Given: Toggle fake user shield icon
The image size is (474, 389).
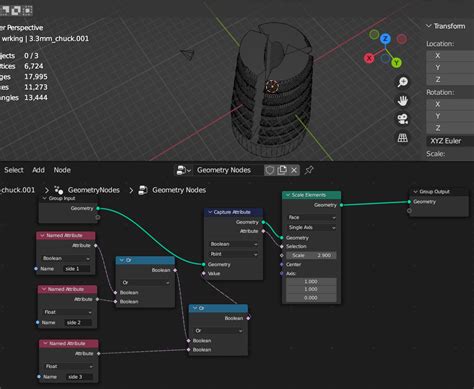Looking at the screenshot, I should 269,170.
